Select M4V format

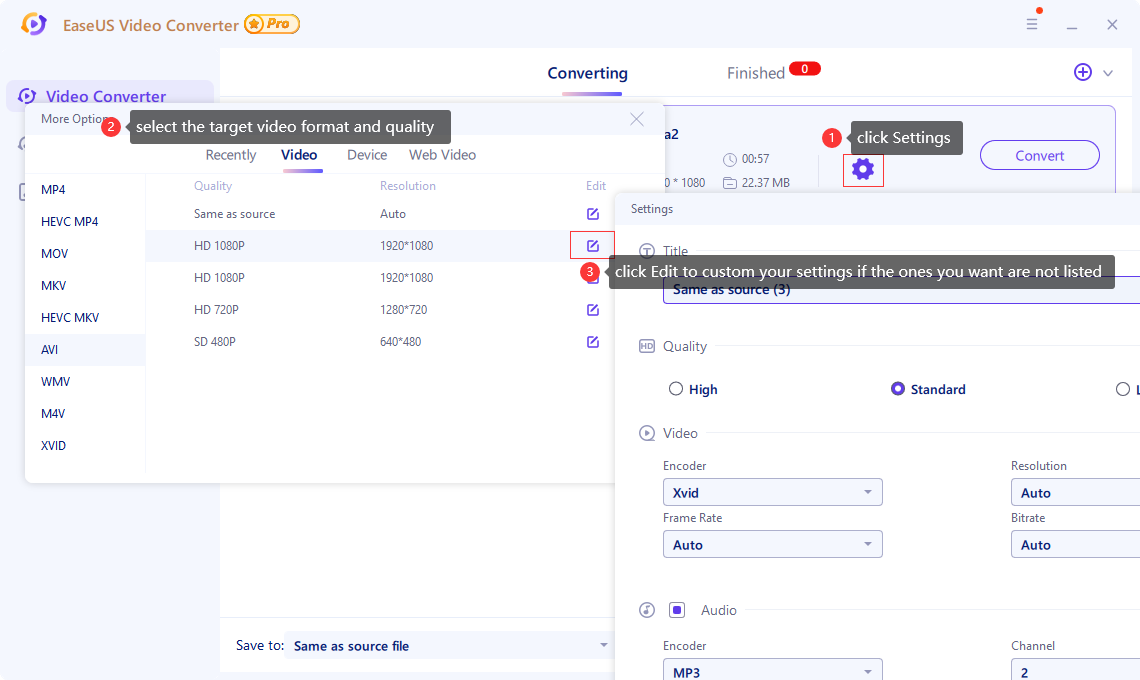(x=85, y=414)
